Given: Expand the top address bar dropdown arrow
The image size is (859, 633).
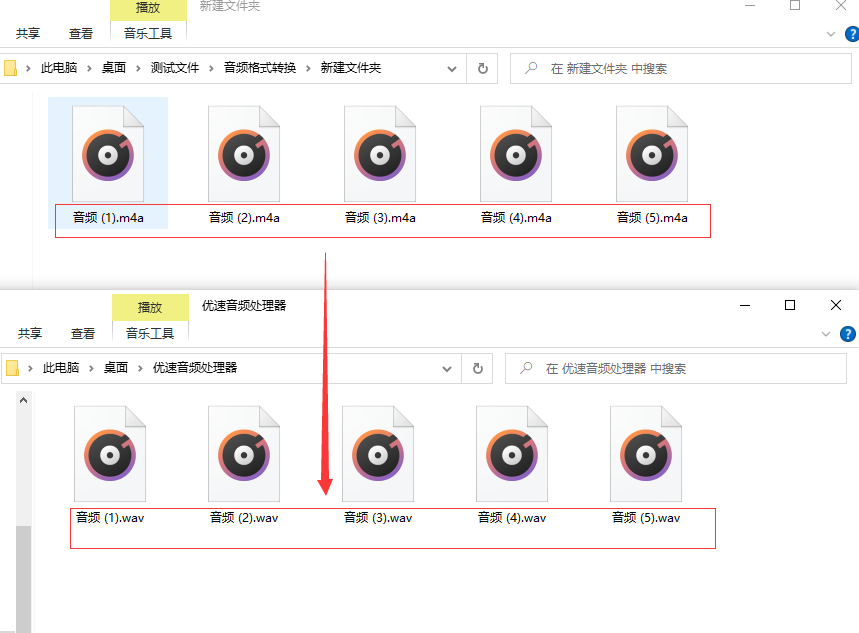Looking at the screenshot, I should pos(451,68).
